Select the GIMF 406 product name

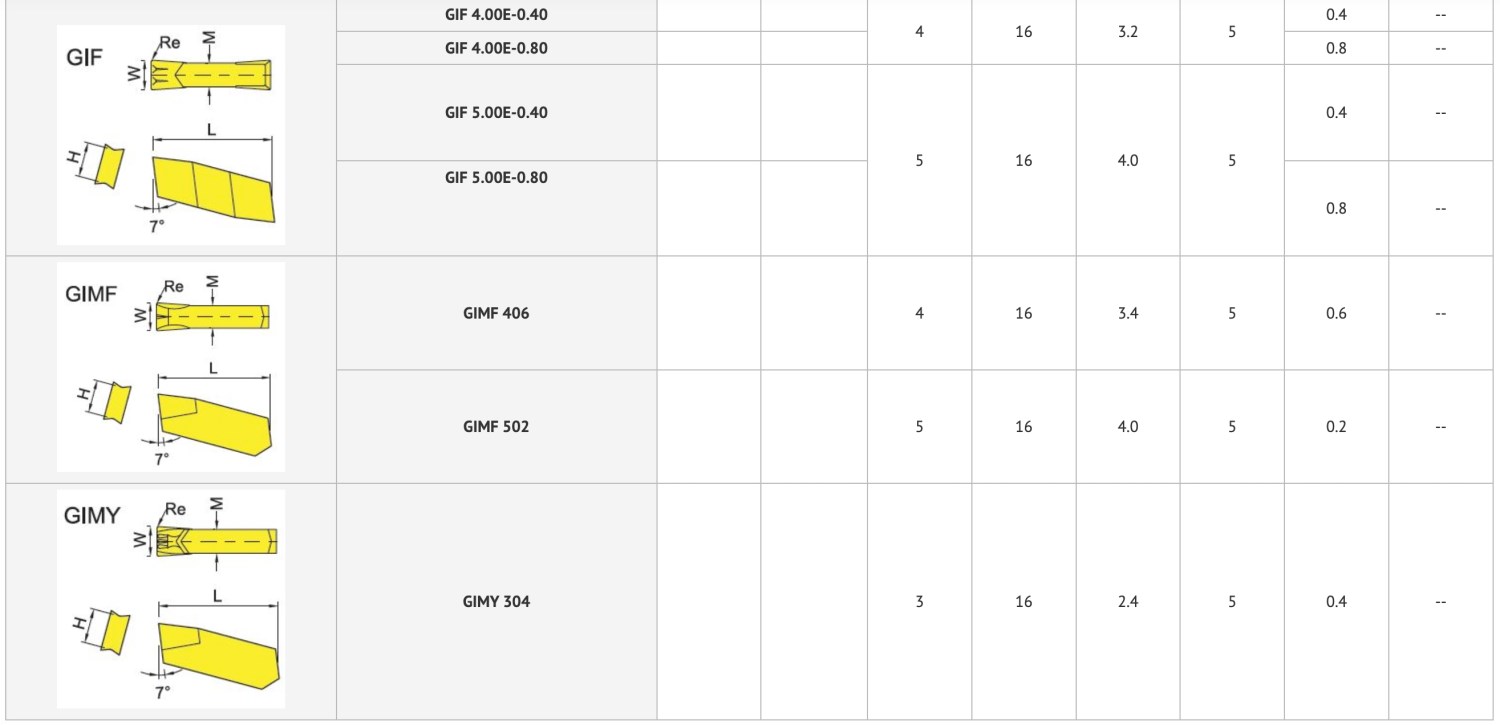coord(496,313)
